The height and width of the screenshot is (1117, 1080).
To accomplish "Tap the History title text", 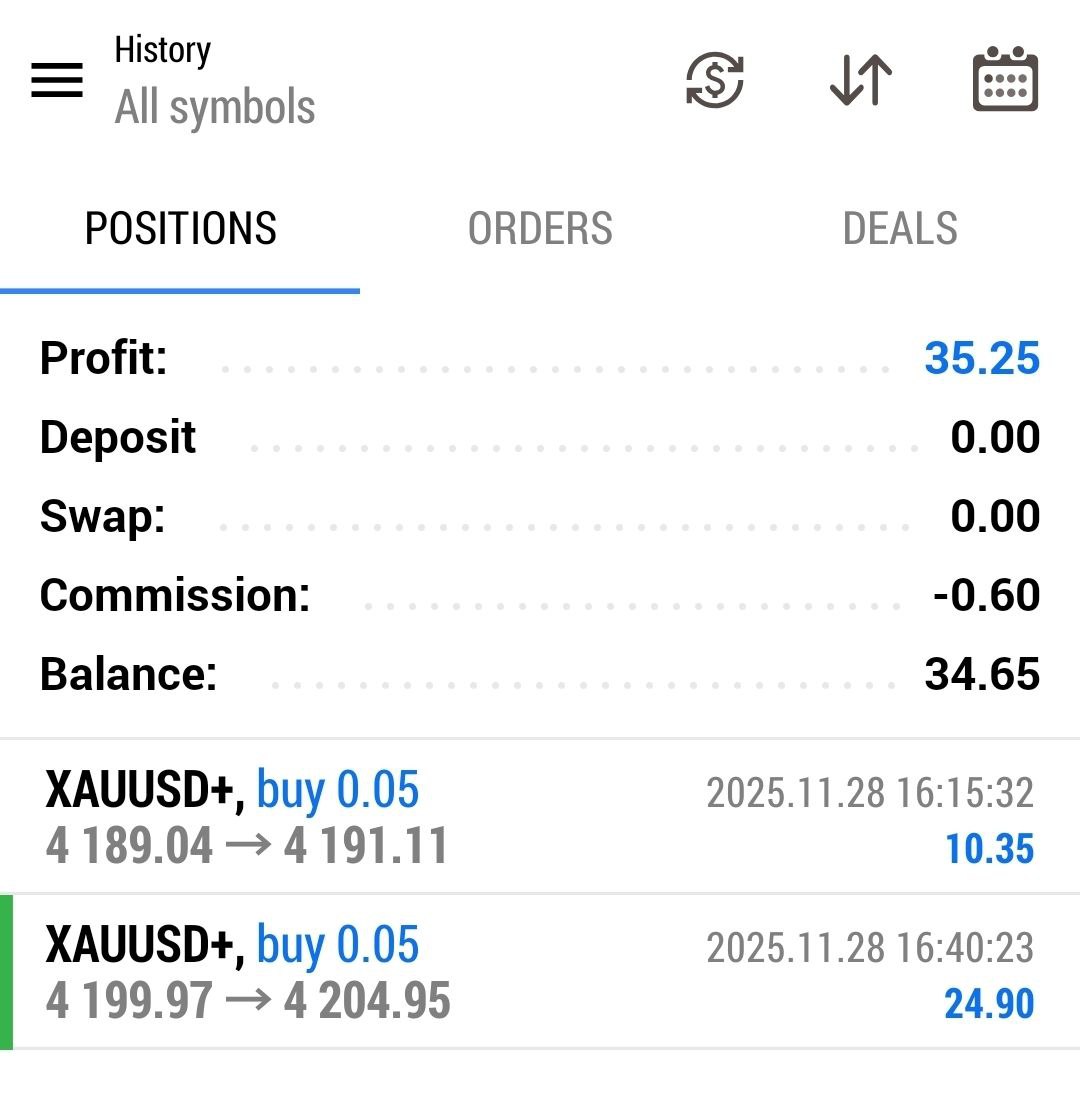I will (x=163, y=50).
